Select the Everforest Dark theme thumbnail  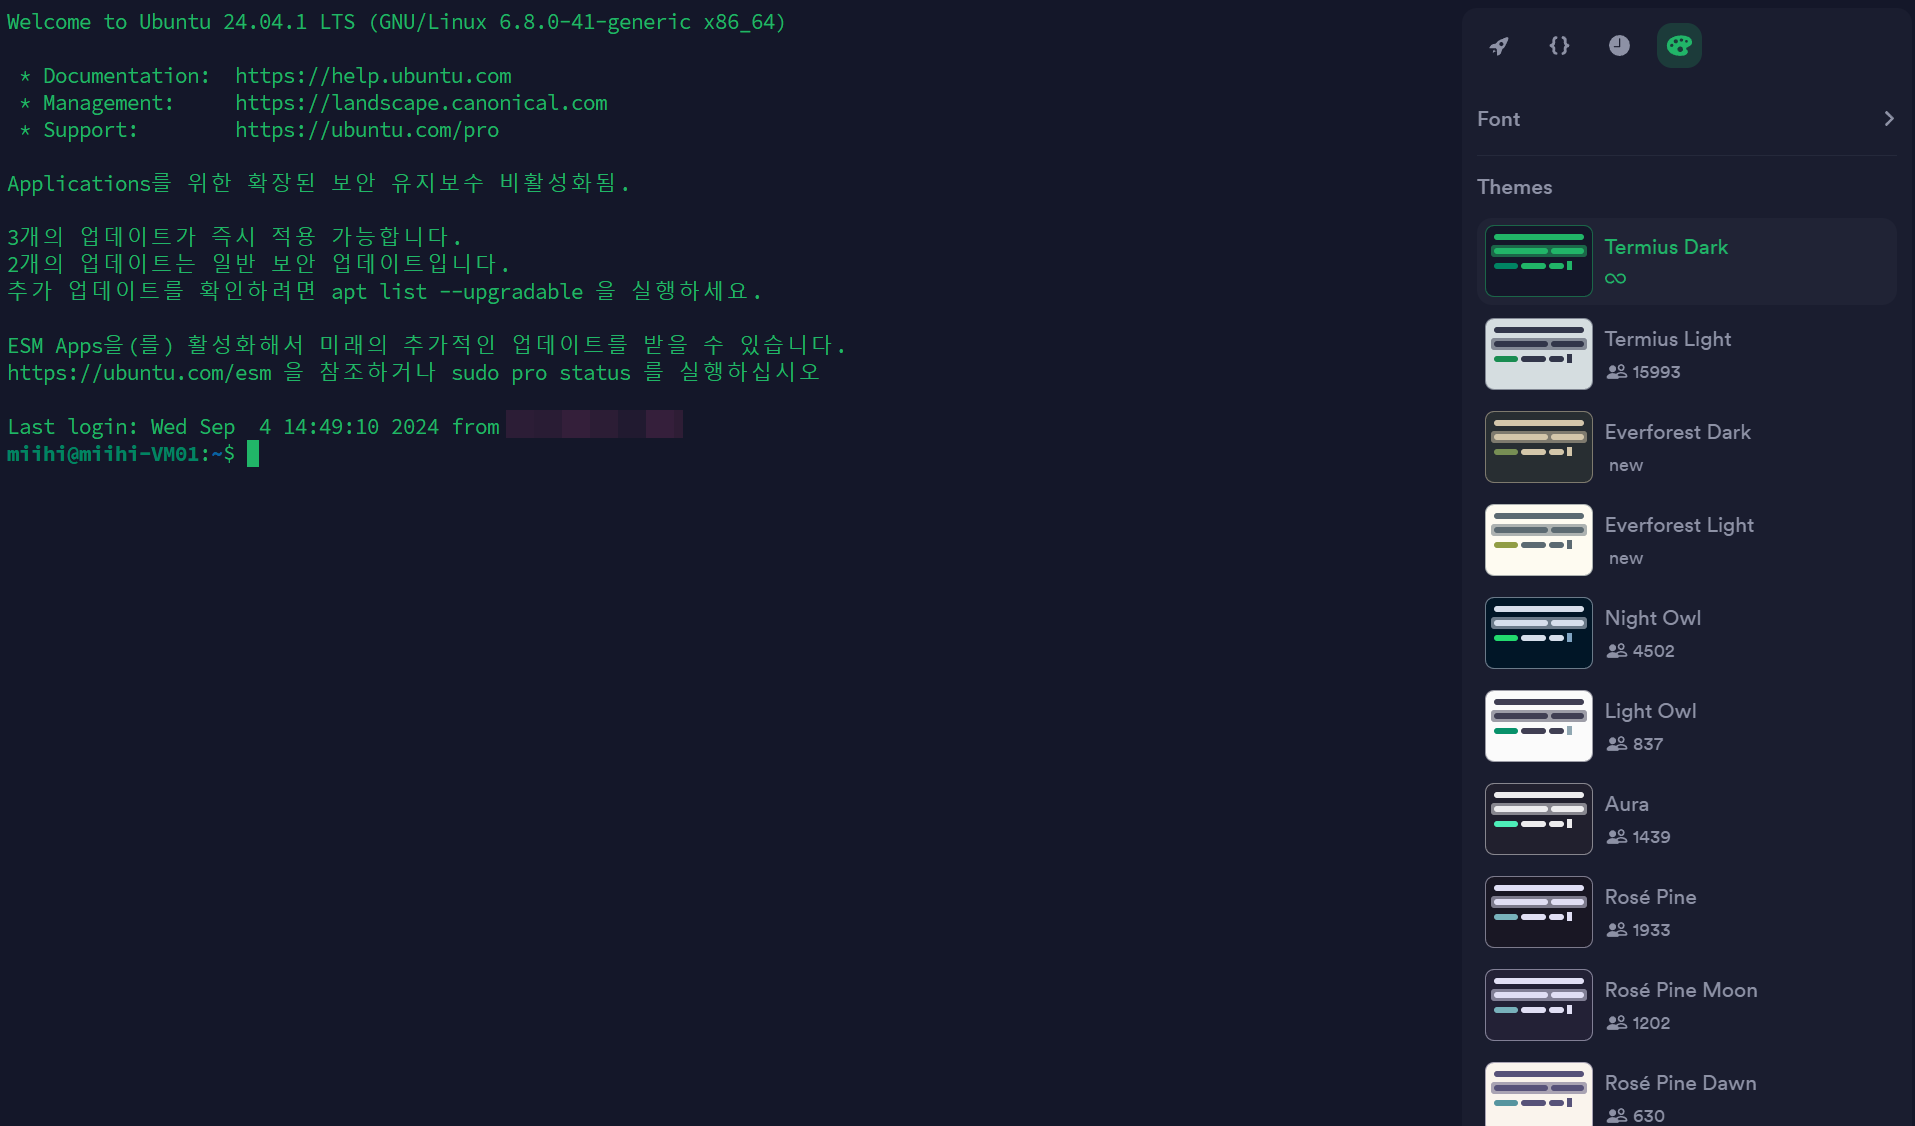(x=1539, y=447)
